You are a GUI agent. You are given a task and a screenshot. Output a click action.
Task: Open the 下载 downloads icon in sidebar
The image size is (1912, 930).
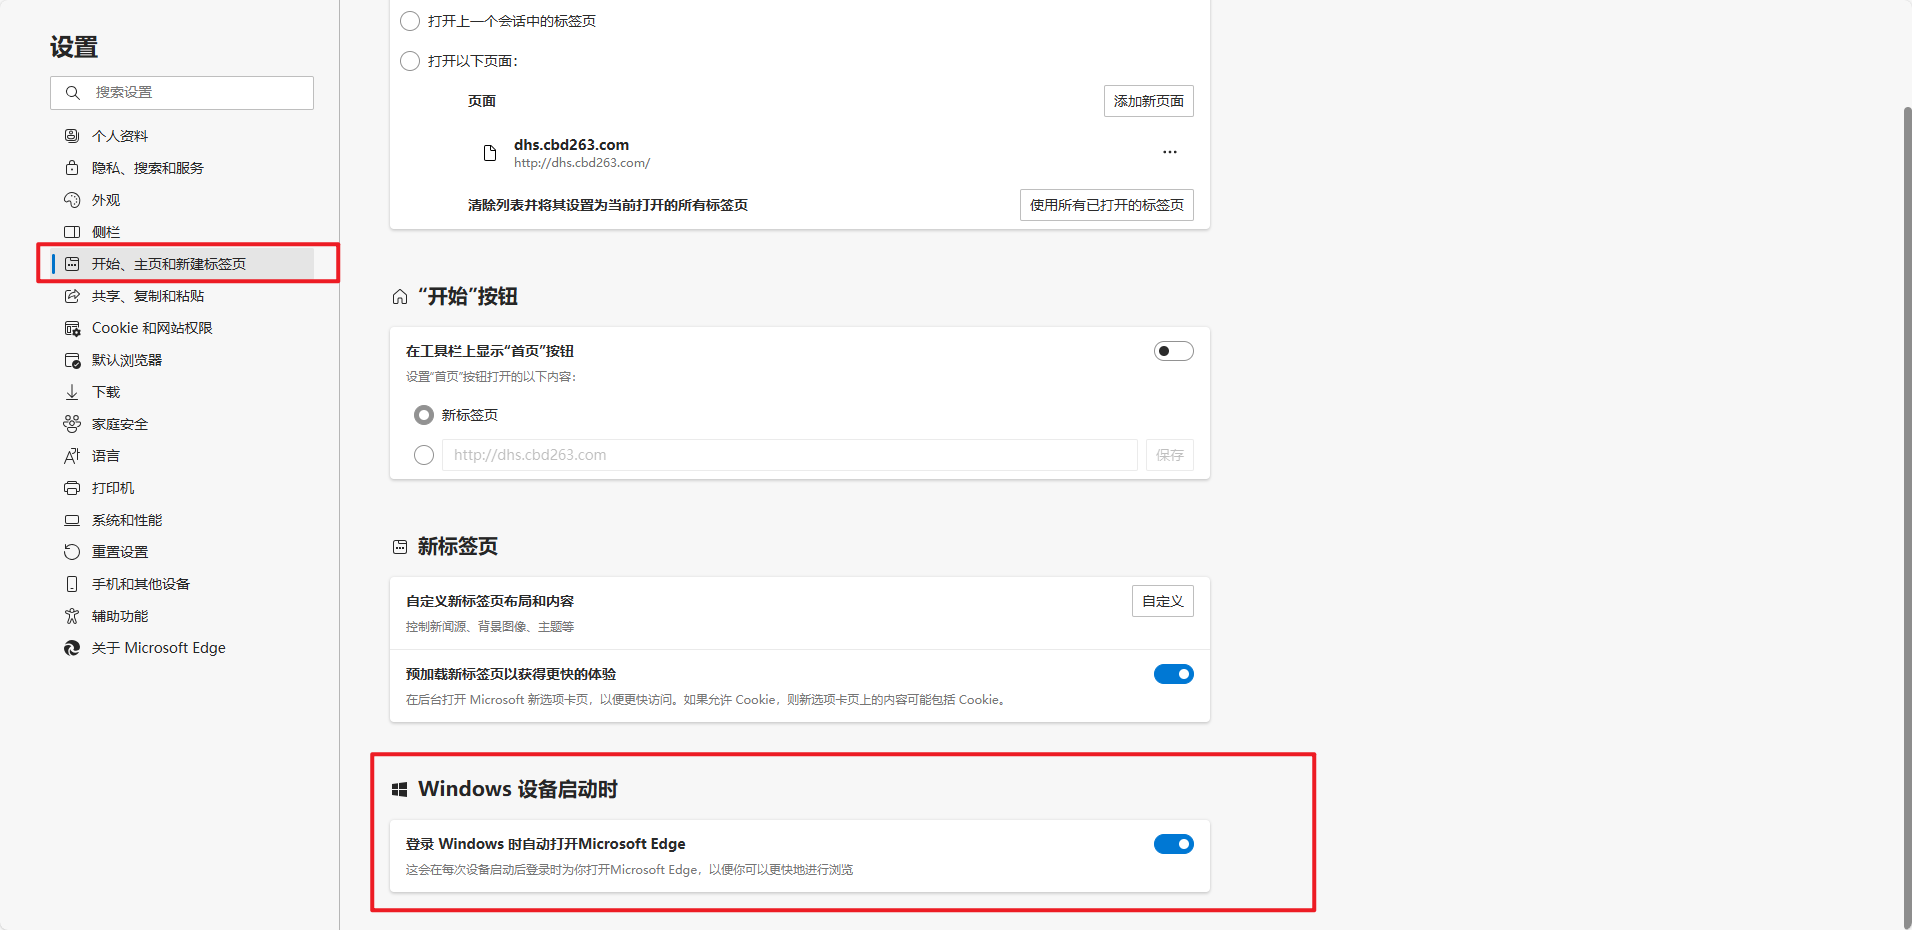(x=71, y=391)
